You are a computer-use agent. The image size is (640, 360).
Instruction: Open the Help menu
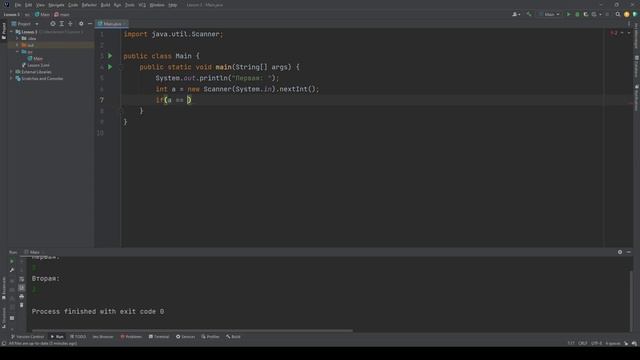173,5
